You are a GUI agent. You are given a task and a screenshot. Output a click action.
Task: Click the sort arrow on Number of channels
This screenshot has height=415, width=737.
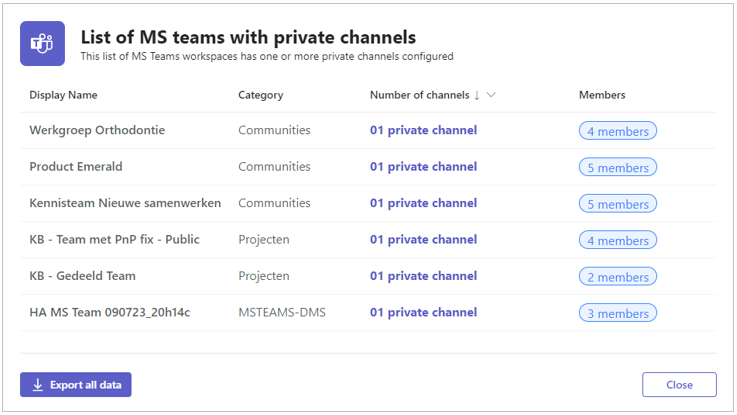(x=477, y=95)
